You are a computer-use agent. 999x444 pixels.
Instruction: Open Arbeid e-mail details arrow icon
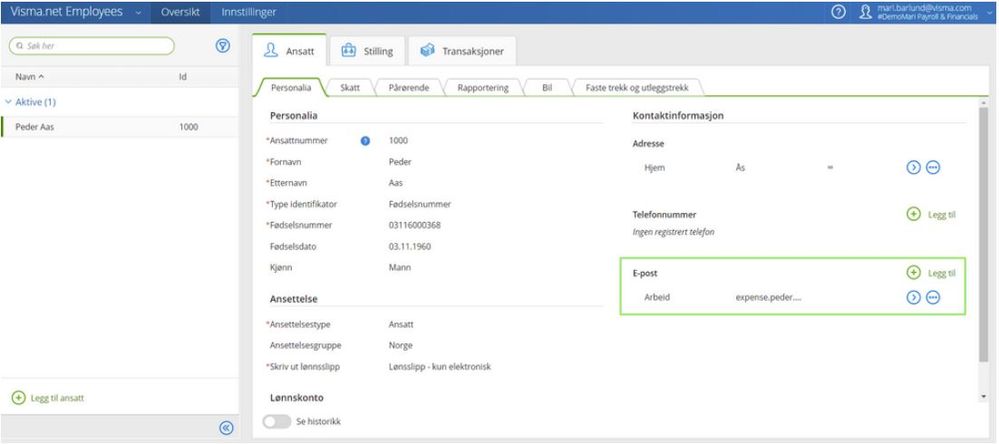[x=914, y=297]
